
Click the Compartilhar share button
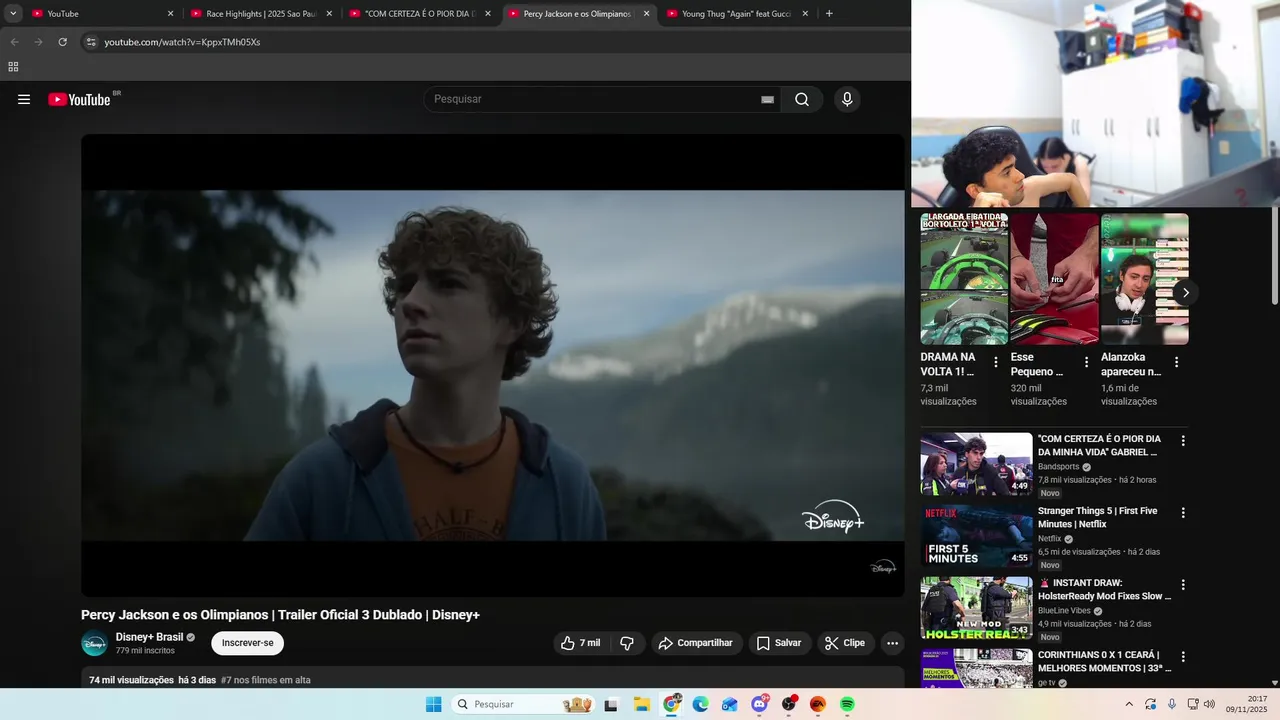click(x=697, y=643)
